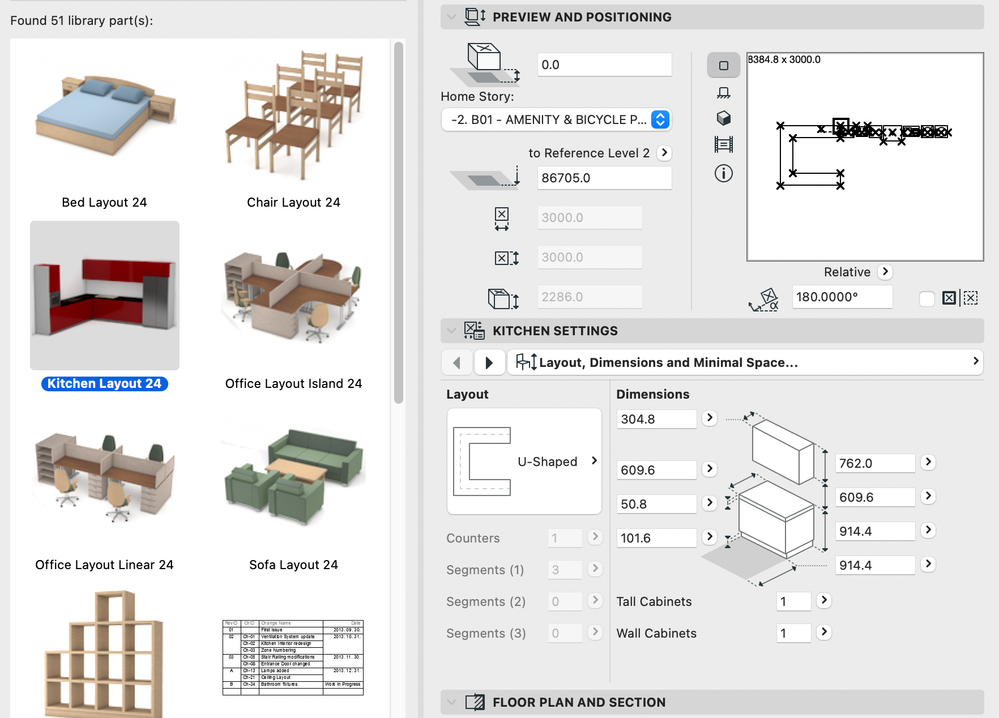The width and height of the screenshot is (999, 718).
Task: Open the to Reference Level 2 arrow
Action: 664,153
